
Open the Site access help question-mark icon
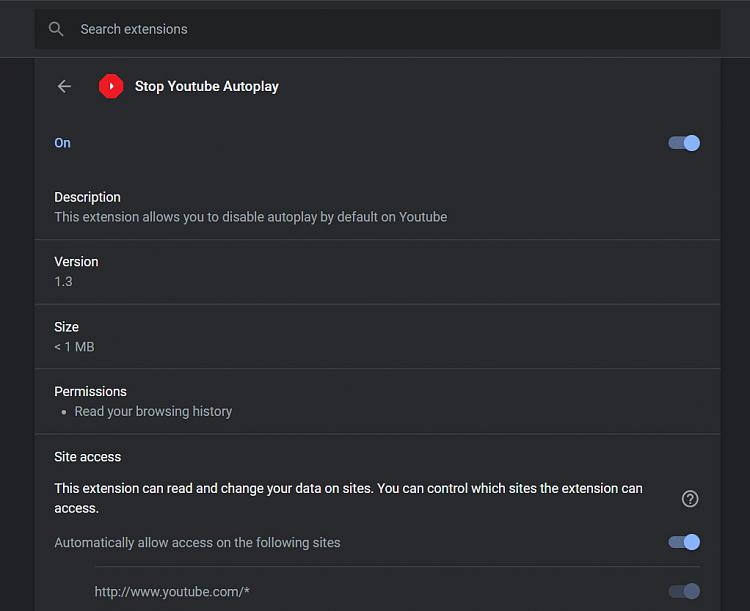click(690, 499)
